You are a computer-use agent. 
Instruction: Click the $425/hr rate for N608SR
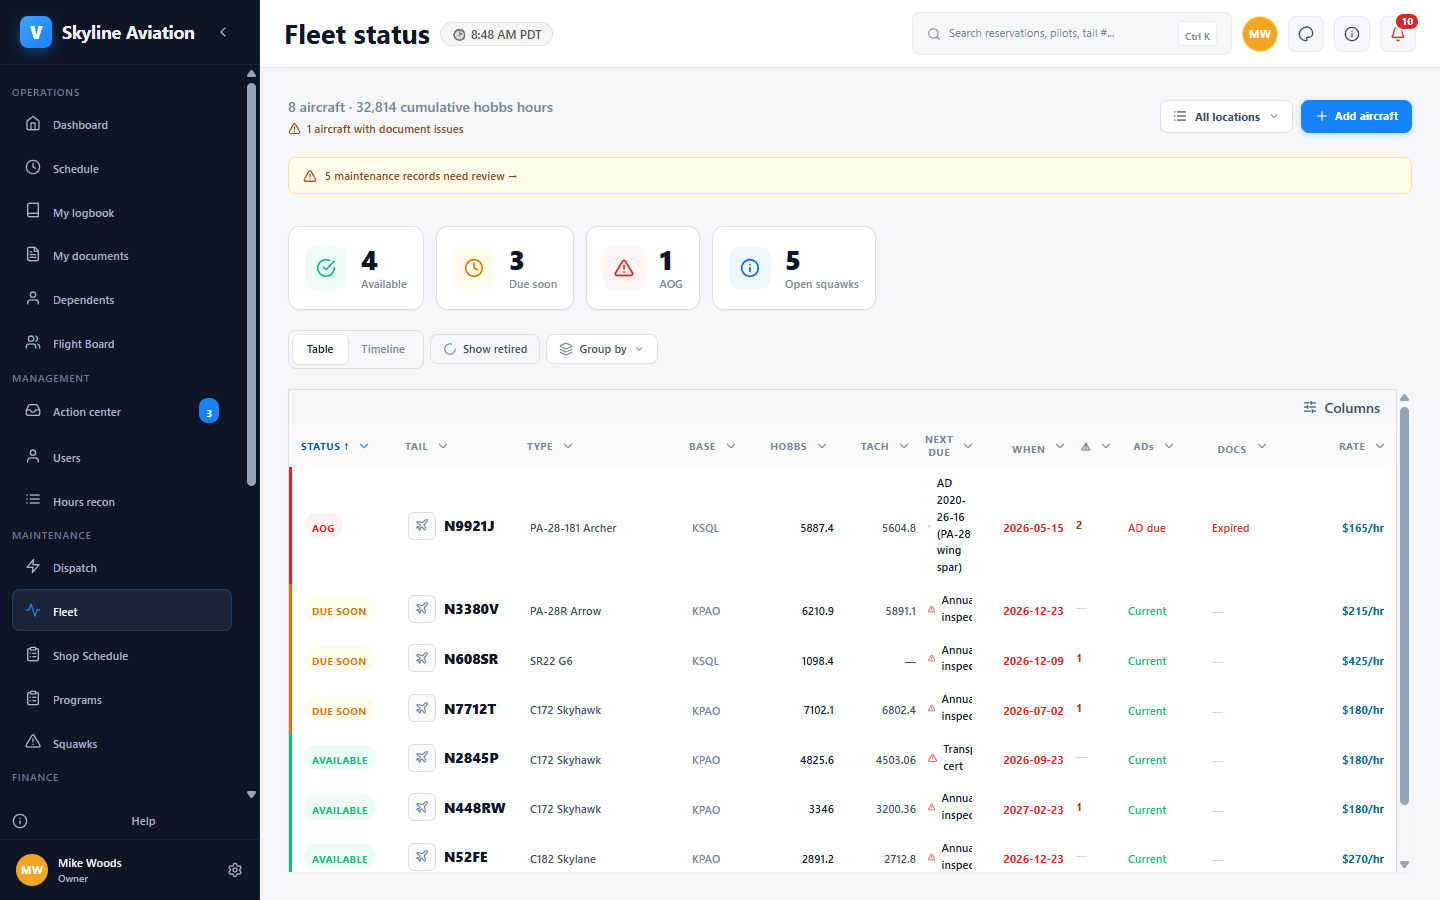[1363, 660]
